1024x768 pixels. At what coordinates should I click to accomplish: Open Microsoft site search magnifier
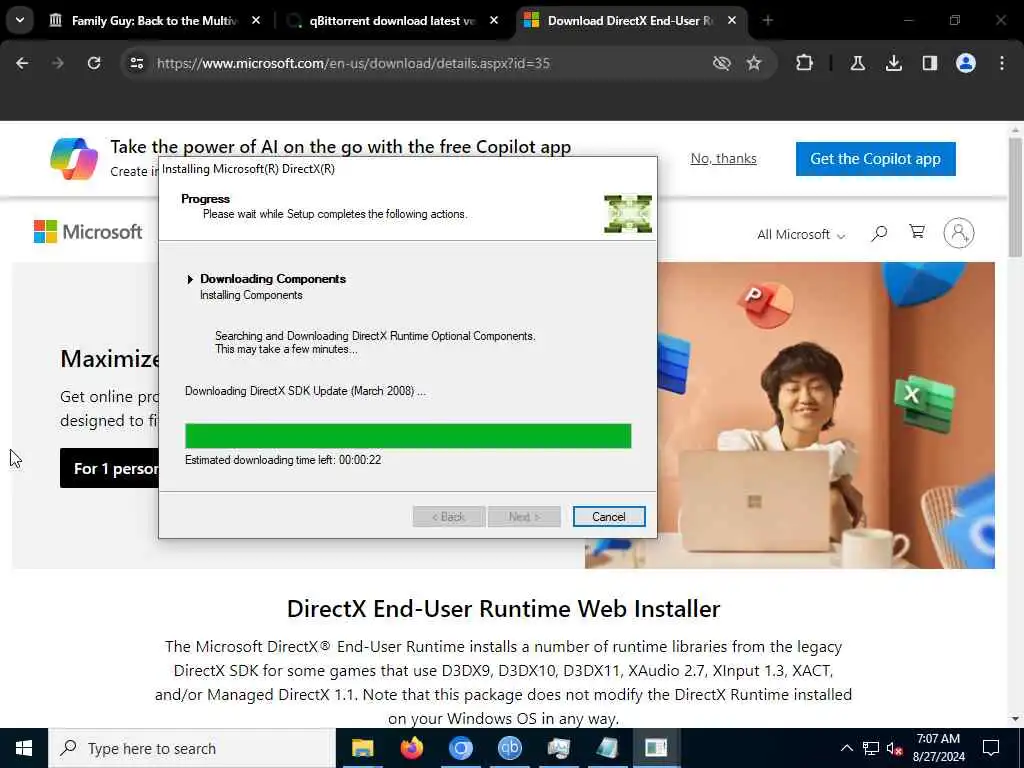[x=879, y=233]
